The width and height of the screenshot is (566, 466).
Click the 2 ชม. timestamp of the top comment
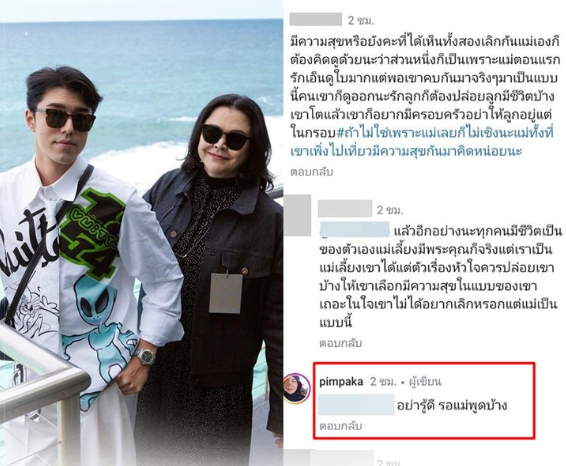click(x=361, y=21)
